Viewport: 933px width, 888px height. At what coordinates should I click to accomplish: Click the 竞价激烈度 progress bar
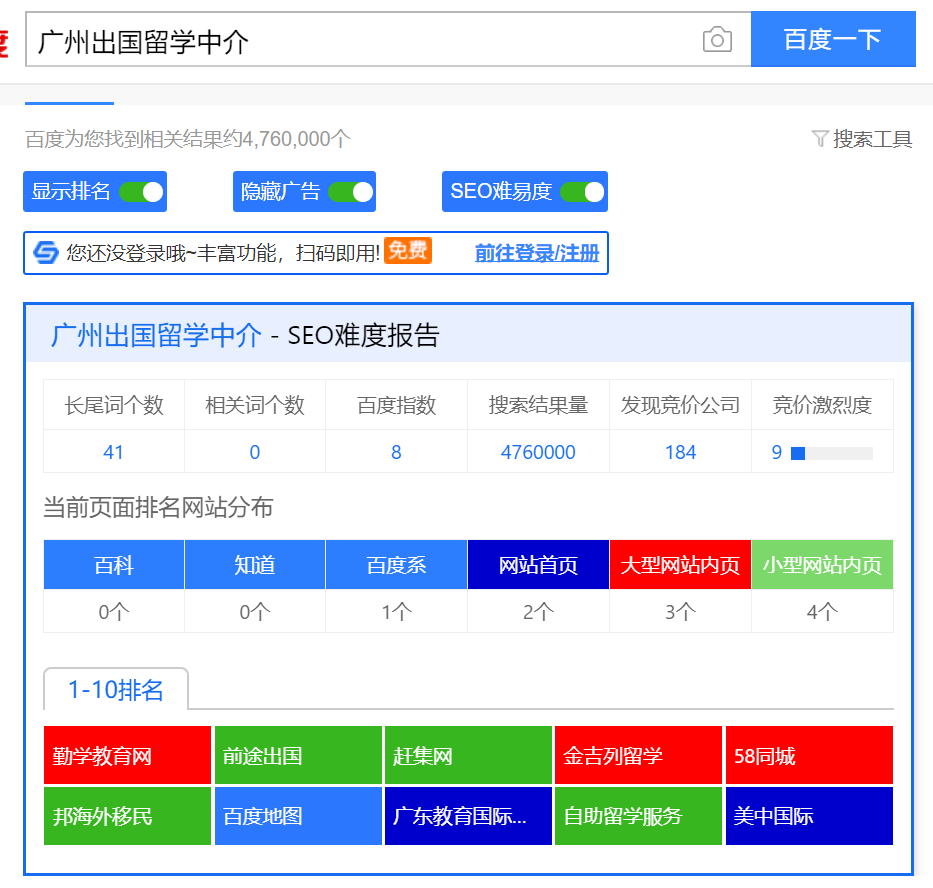(831, 453)
